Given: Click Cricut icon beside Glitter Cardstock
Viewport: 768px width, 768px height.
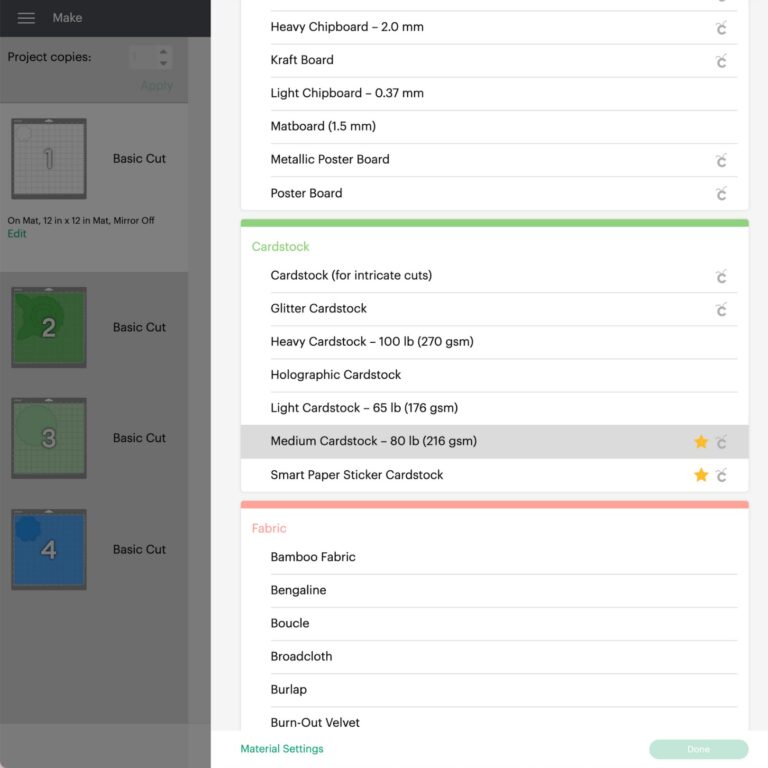Looking at the screenshot, I should click(x=721, y=310).
